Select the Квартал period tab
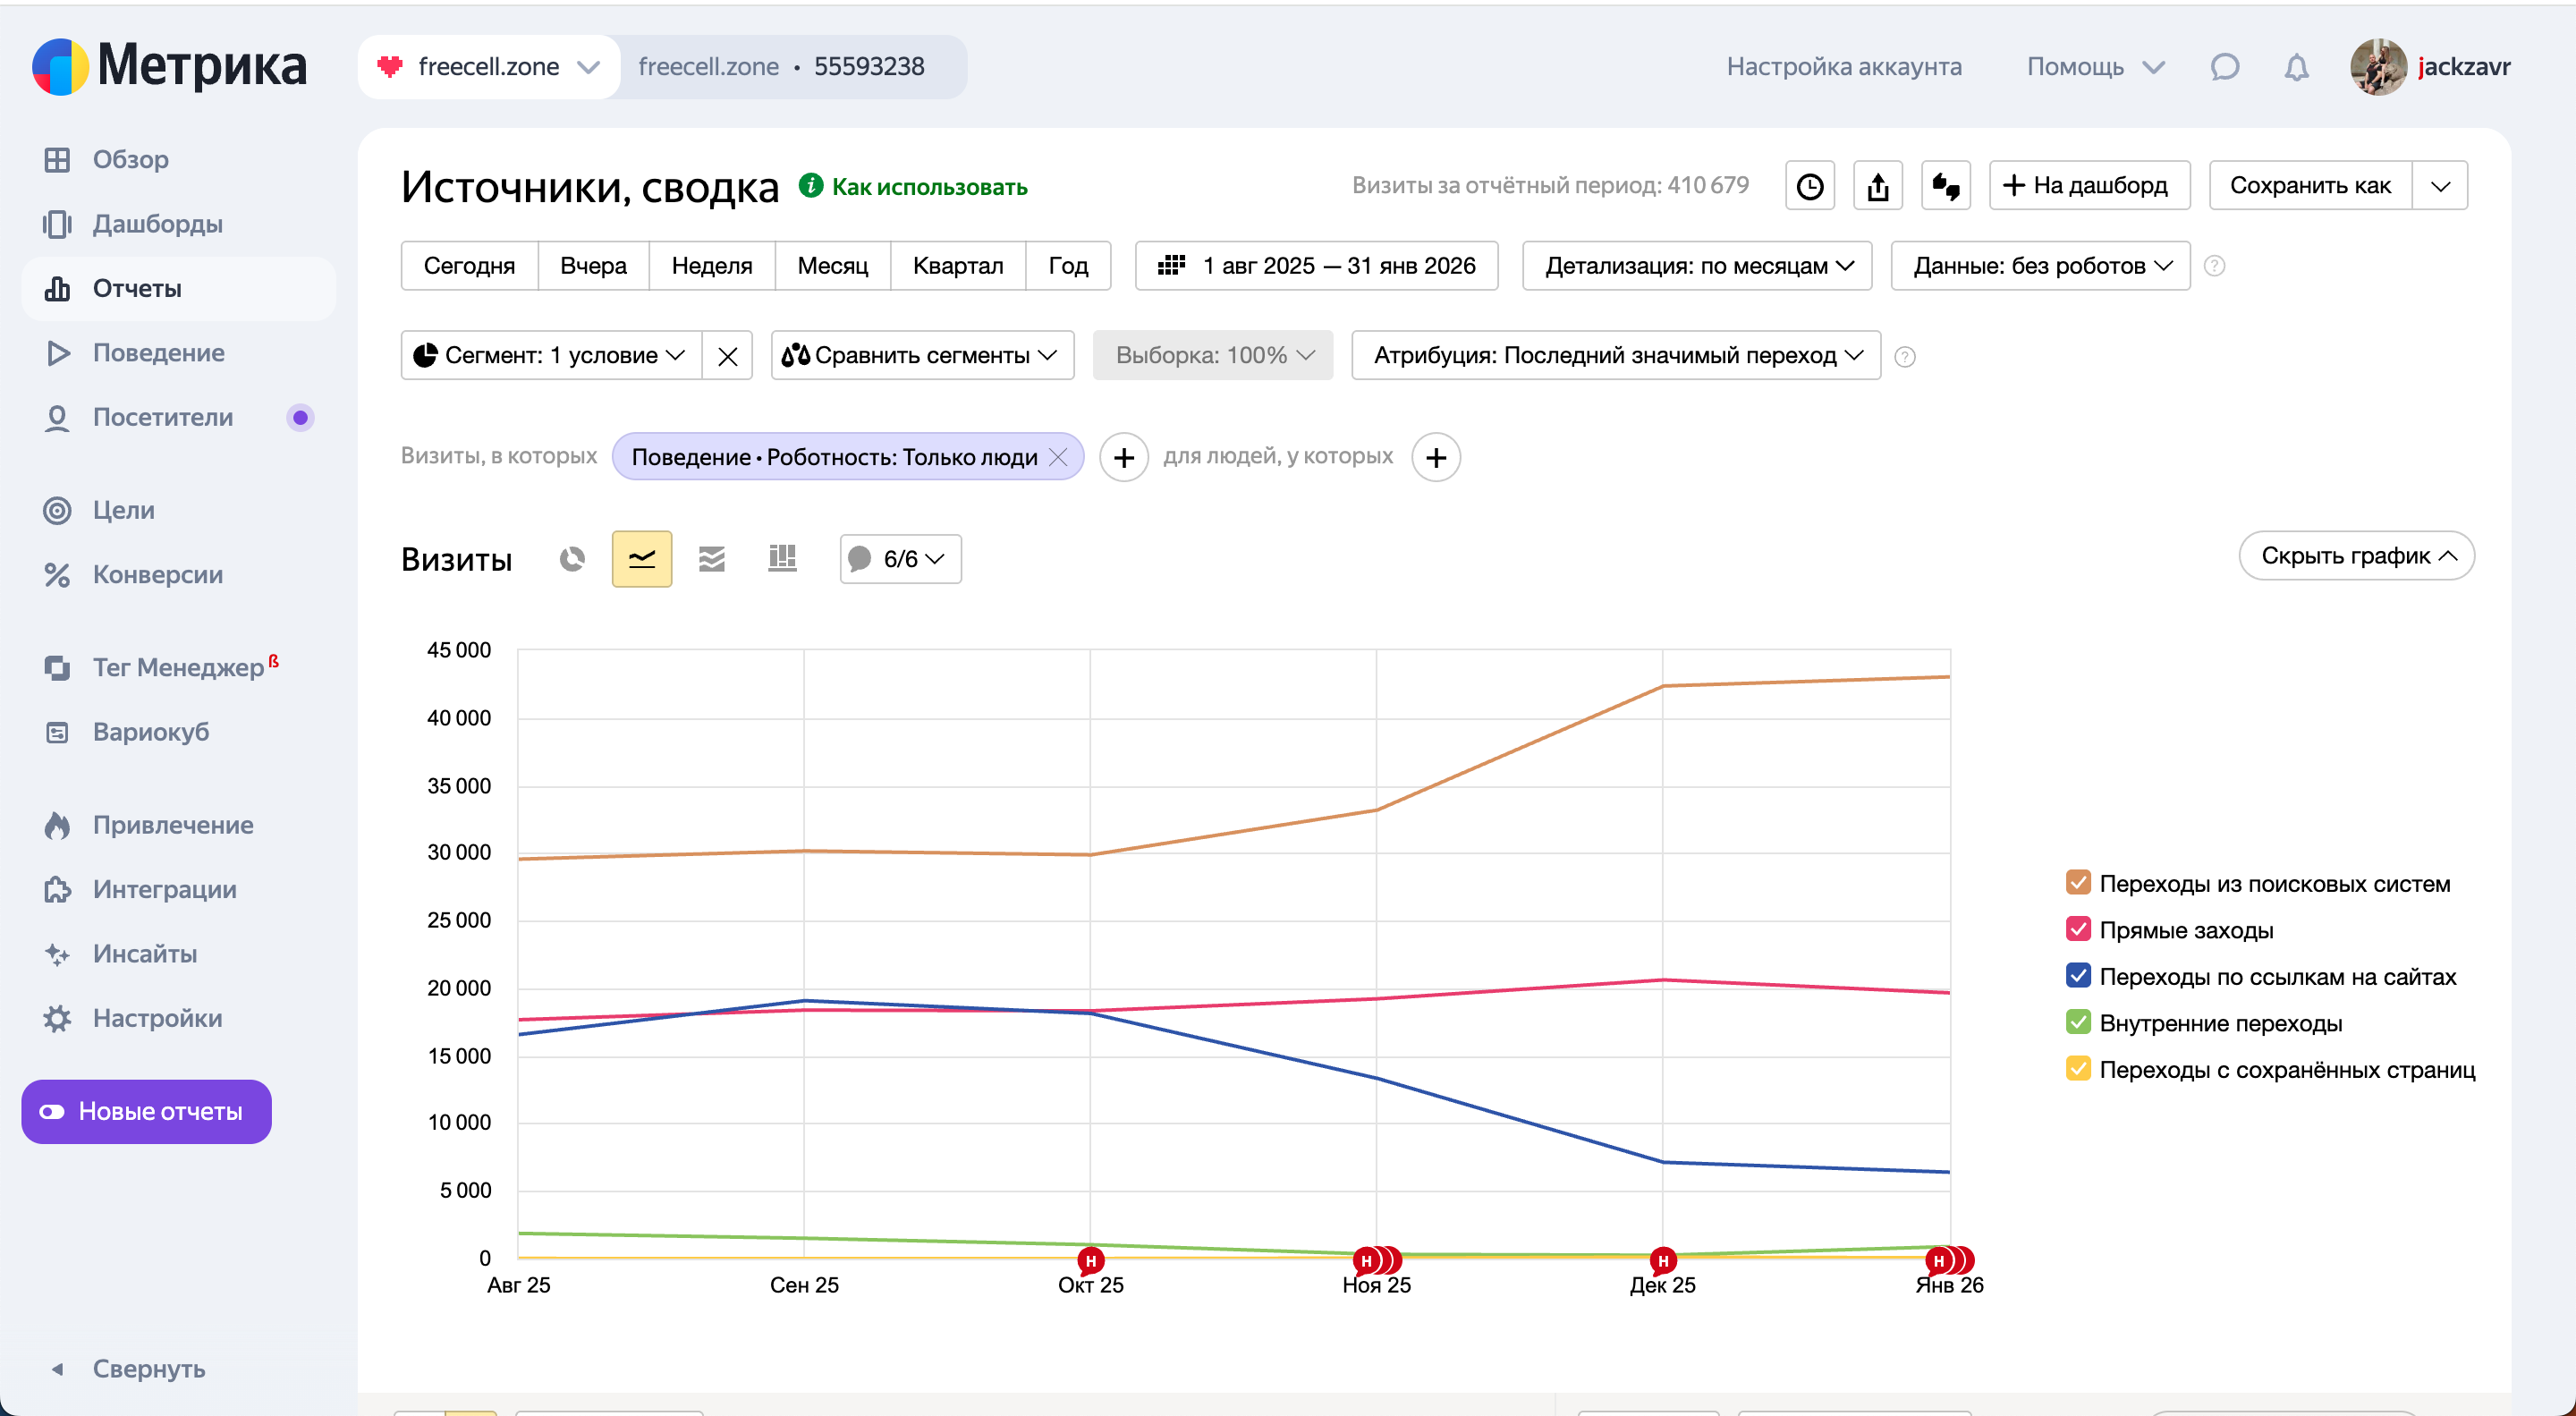 click(957, 266)
